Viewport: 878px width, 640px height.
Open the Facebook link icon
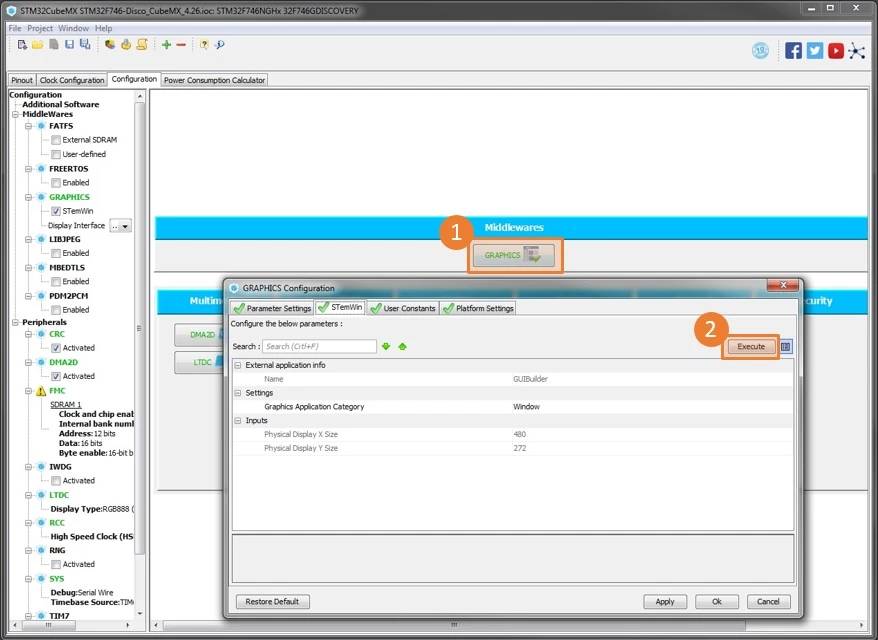point(793,51)
